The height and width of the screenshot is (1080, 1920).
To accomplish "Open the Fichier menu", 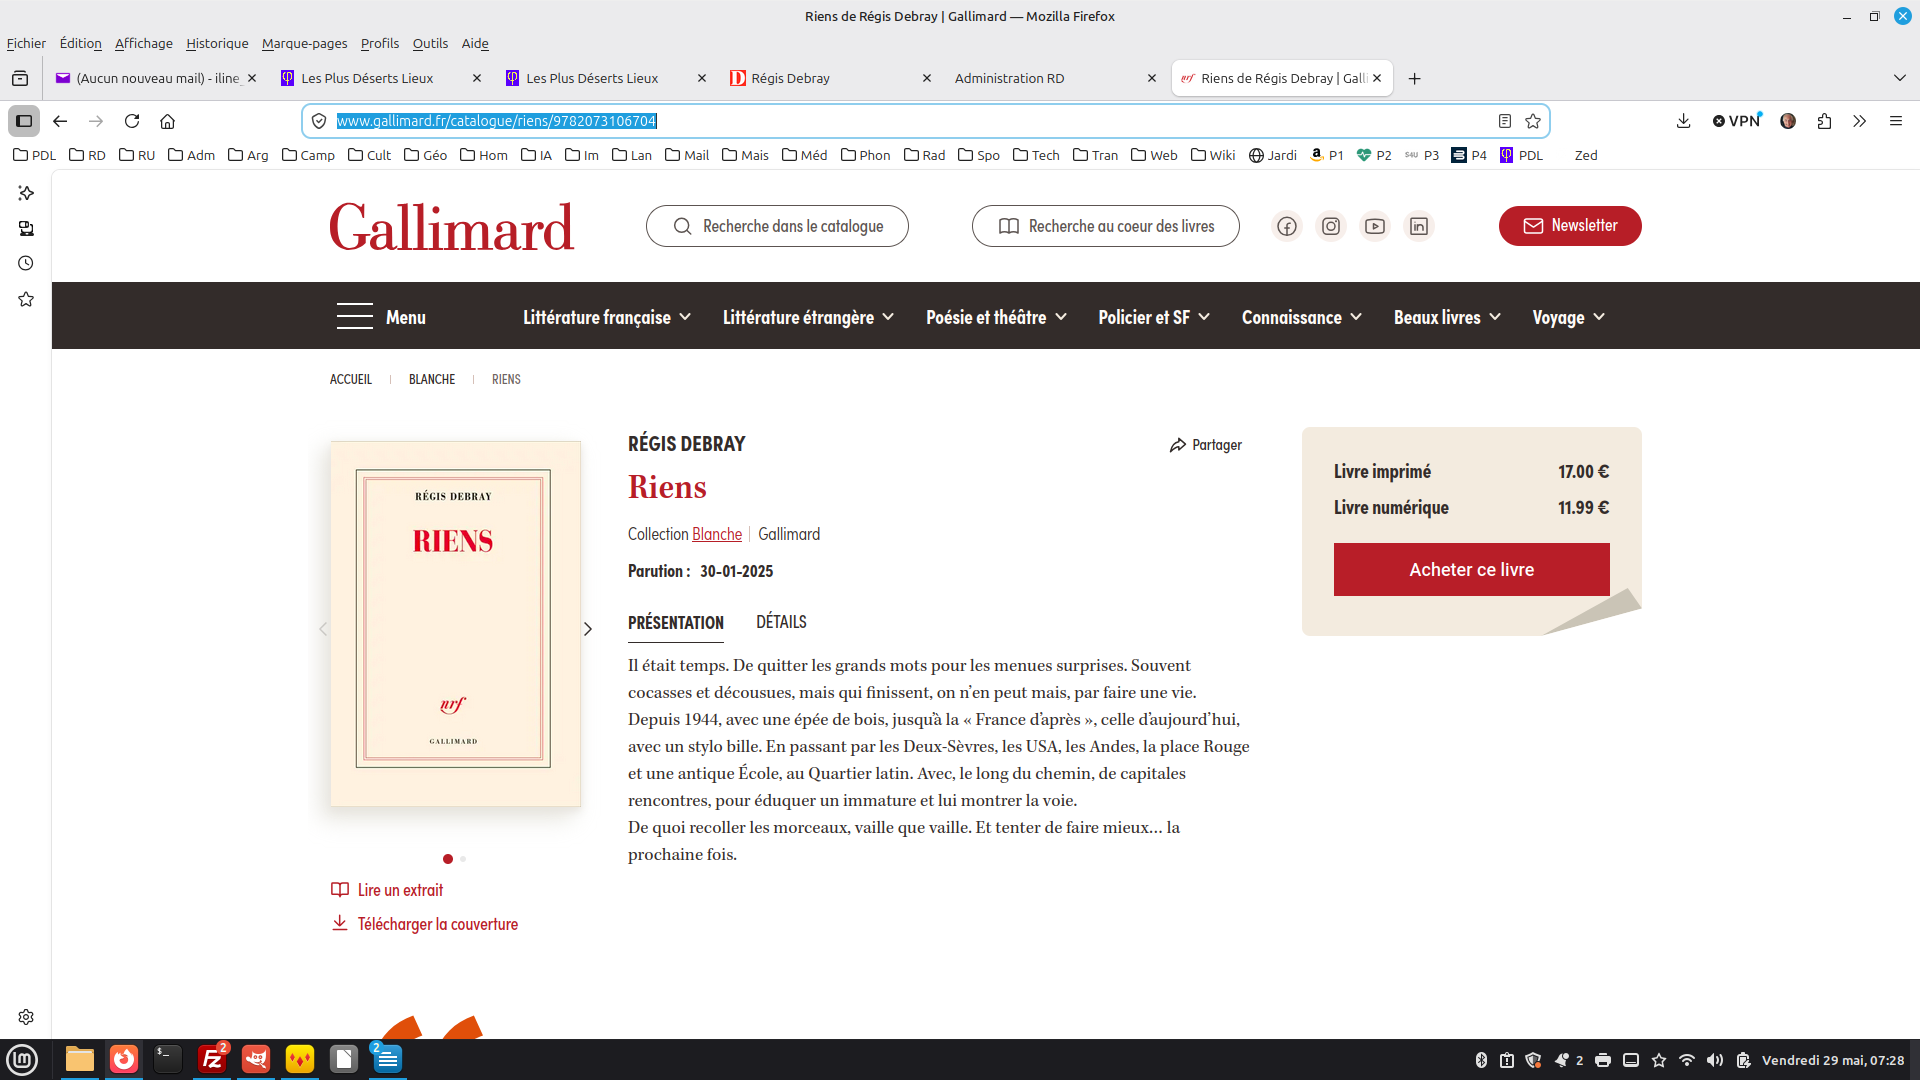I will point(26,43).
